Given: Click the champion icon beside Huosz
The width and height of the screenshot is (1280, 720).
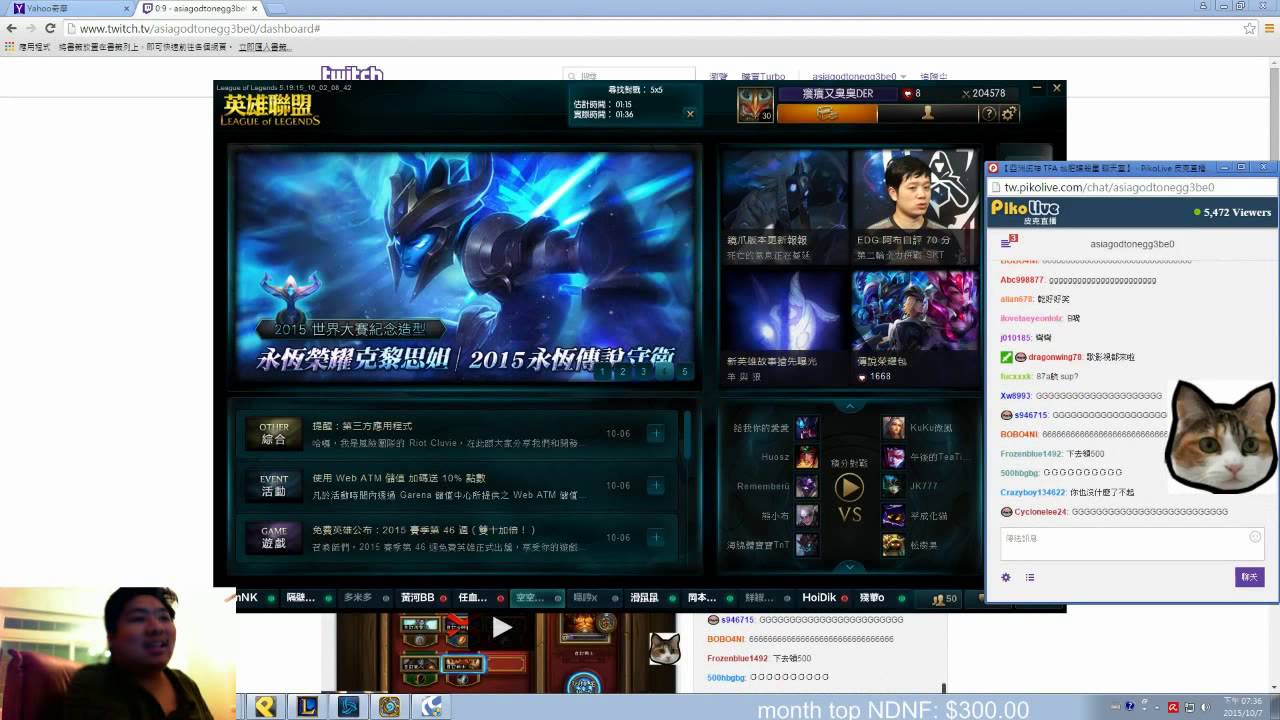Looking at the screenshot, I should [806, 457].
